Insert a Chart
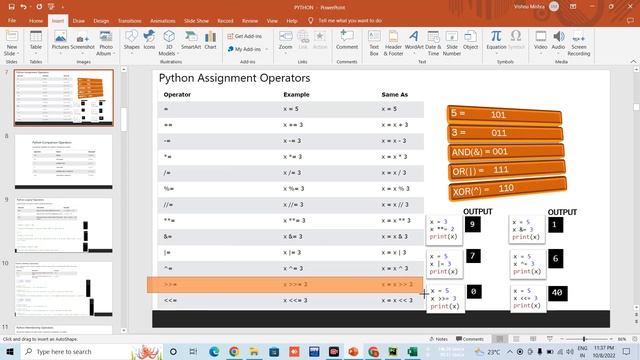Viewport: 640px width, 360px height. 210,41
